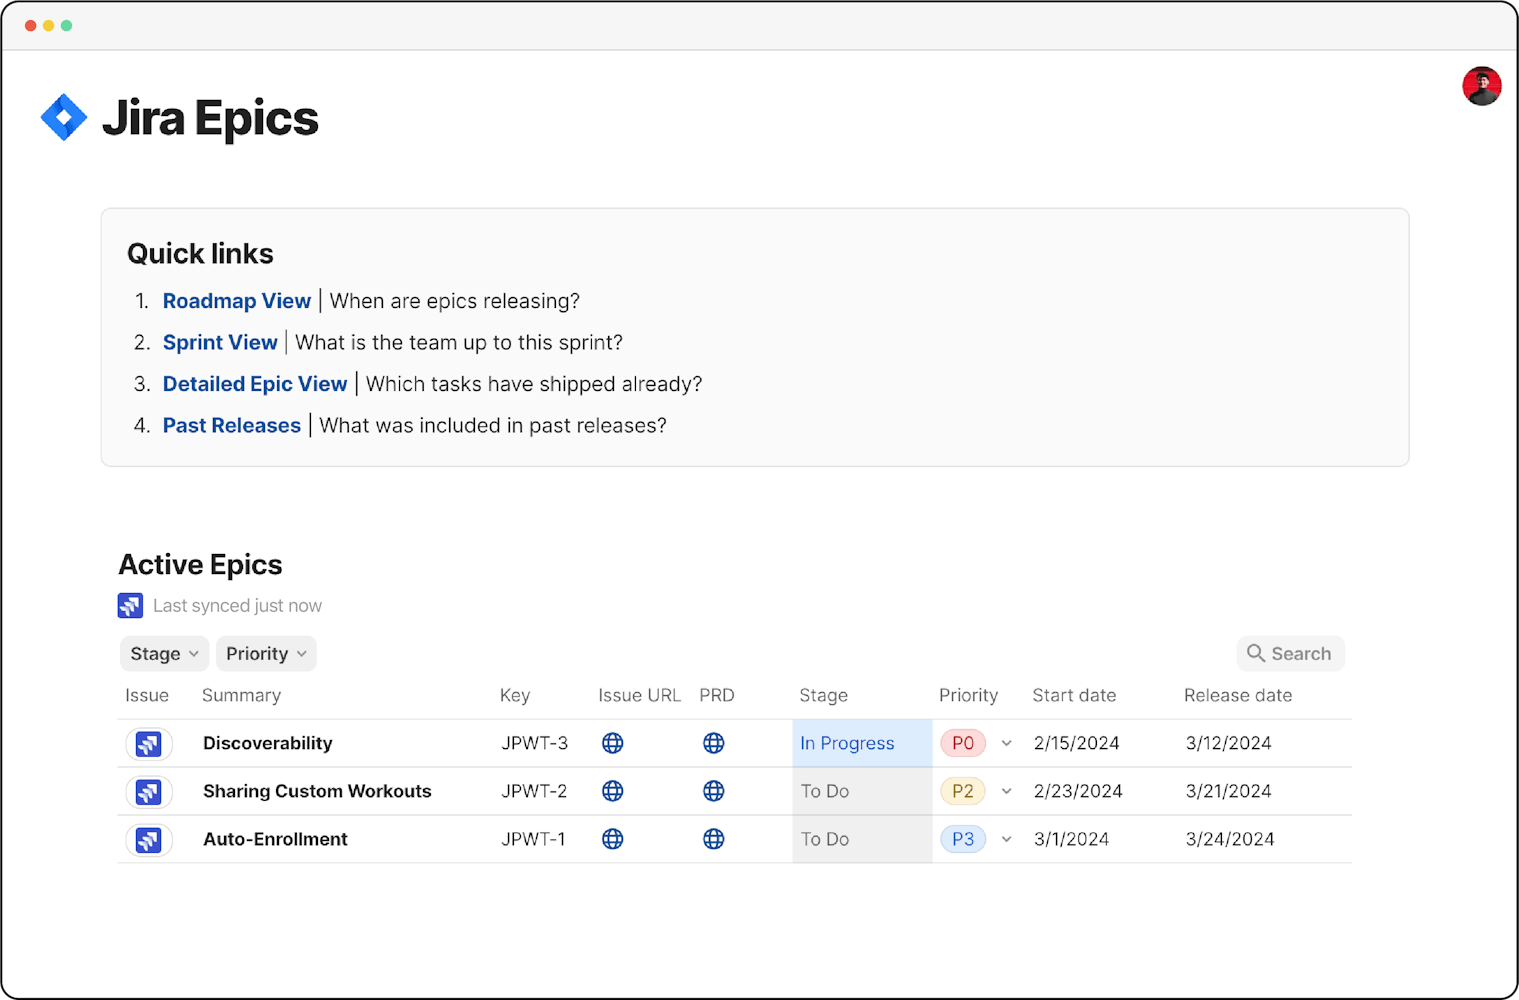Click the blue Jira logo by page title
Image resolution: width=1519 pixels, height=1000 pixels.
point(64,118)
